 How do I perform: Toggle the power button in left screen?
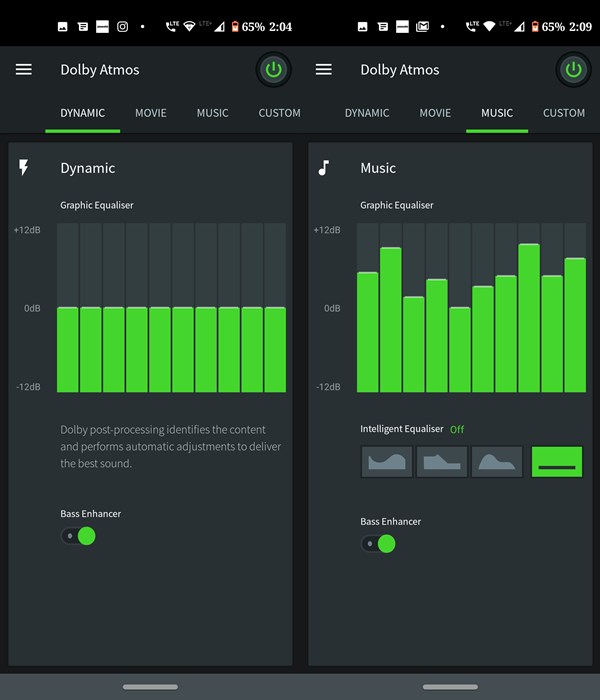[x=273, y=70]
